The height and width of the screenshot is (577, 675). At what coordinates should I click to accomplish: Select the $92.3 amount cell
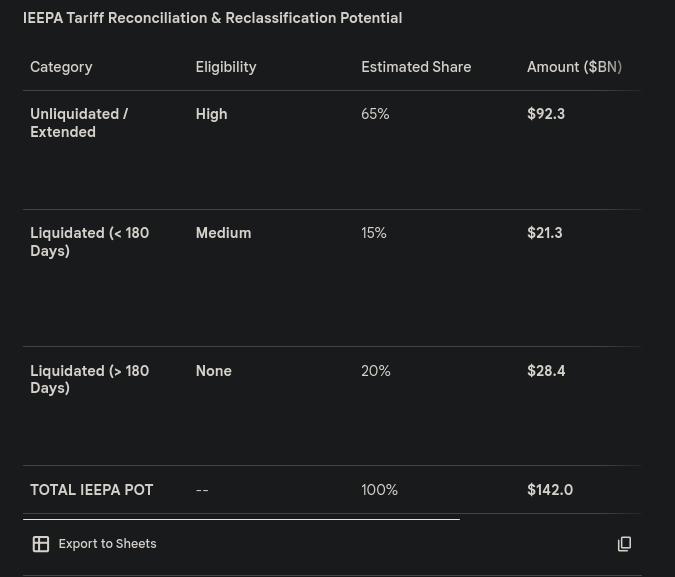546,114
